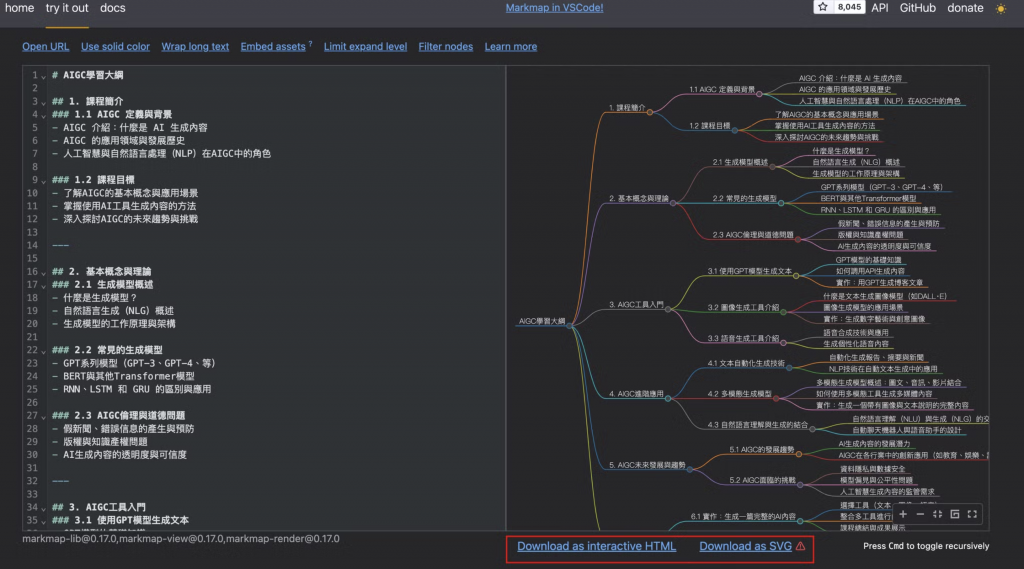Zoom in on the mindmap with plus icon
This screenshot has height=569, width=1024.
click(x=903, y=514)
